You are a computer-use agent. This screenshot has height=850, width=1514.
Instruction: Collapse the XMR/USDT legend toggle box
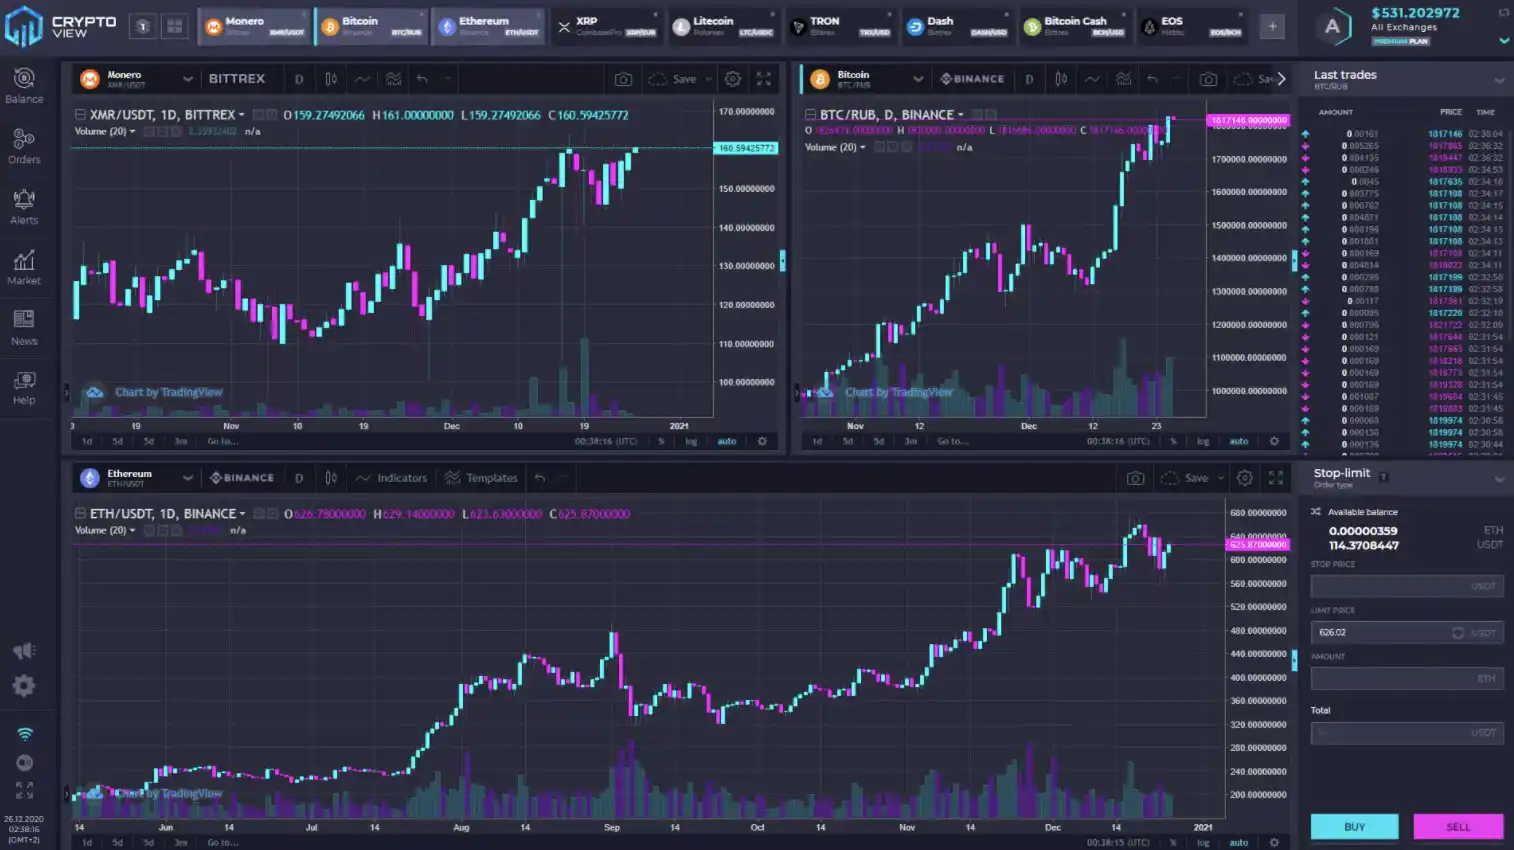80,115
